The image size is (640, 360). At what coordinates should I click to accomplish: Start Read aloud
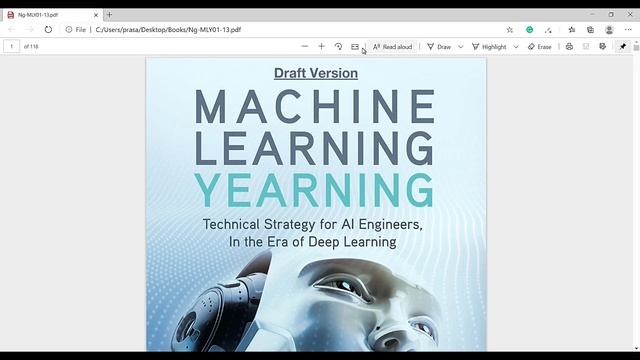coord(392,47)
